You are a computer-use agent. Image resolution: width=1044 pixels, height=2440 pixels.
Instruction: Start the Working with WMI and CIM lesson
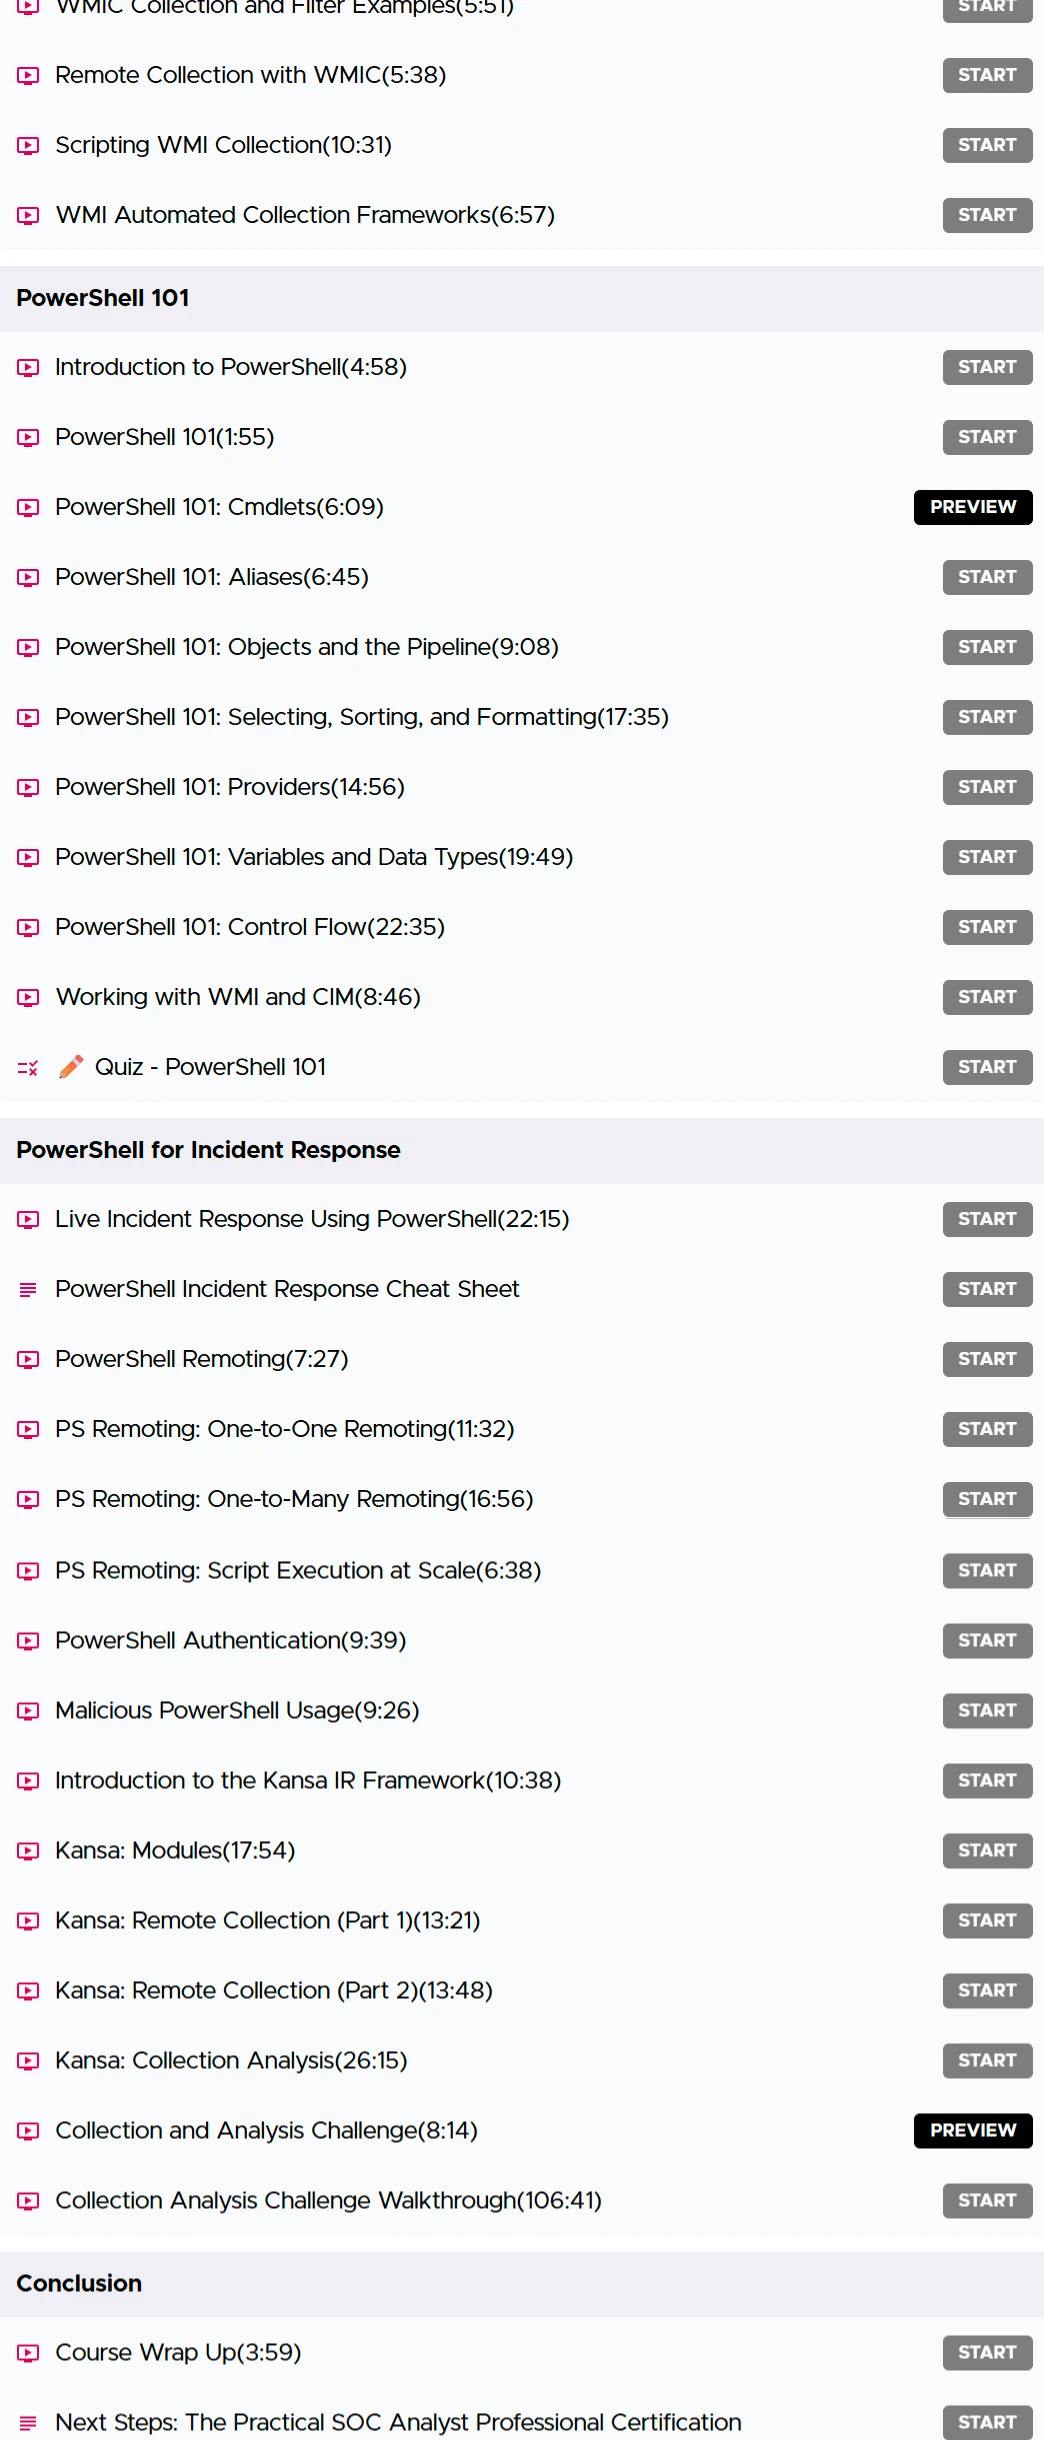coord(987,997)
